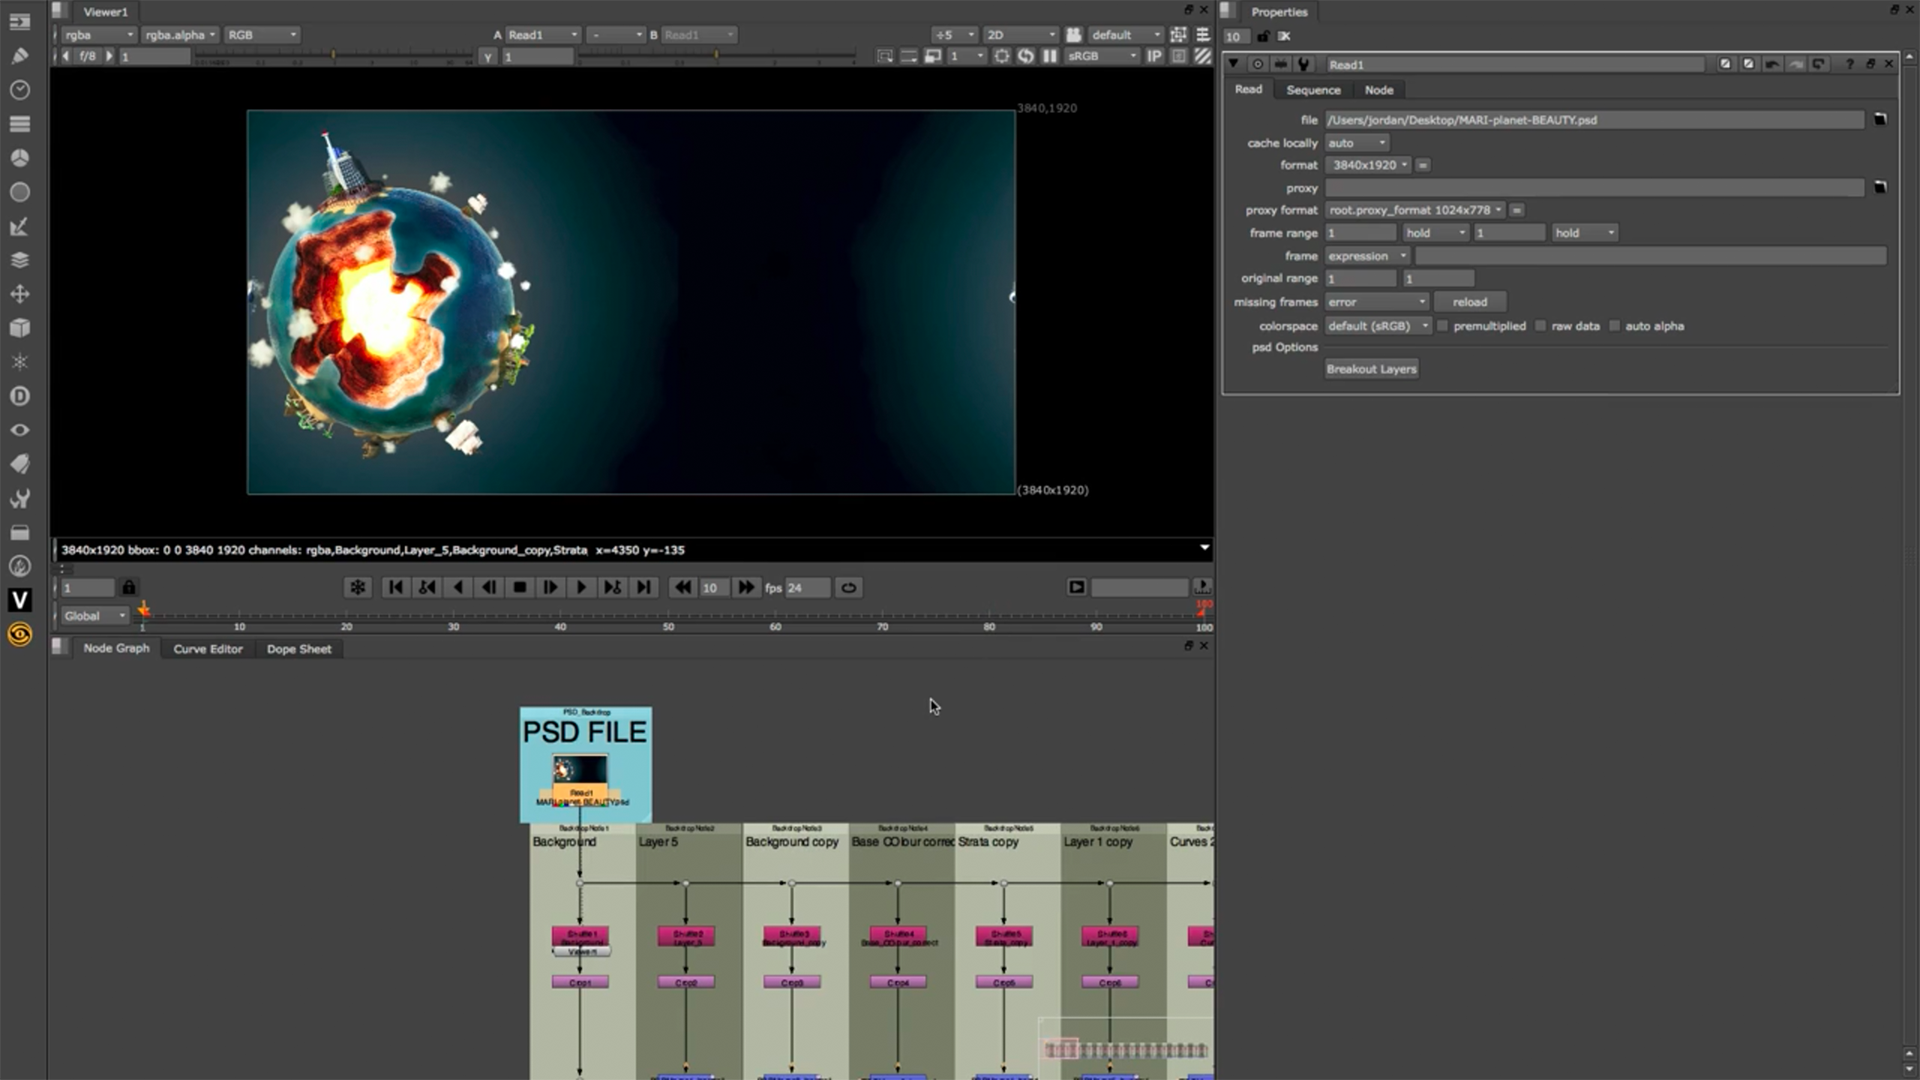Screen dimensions: 1920x1080
Task: Open the 3D toolbar cube icon
Action: pos(19,328)
